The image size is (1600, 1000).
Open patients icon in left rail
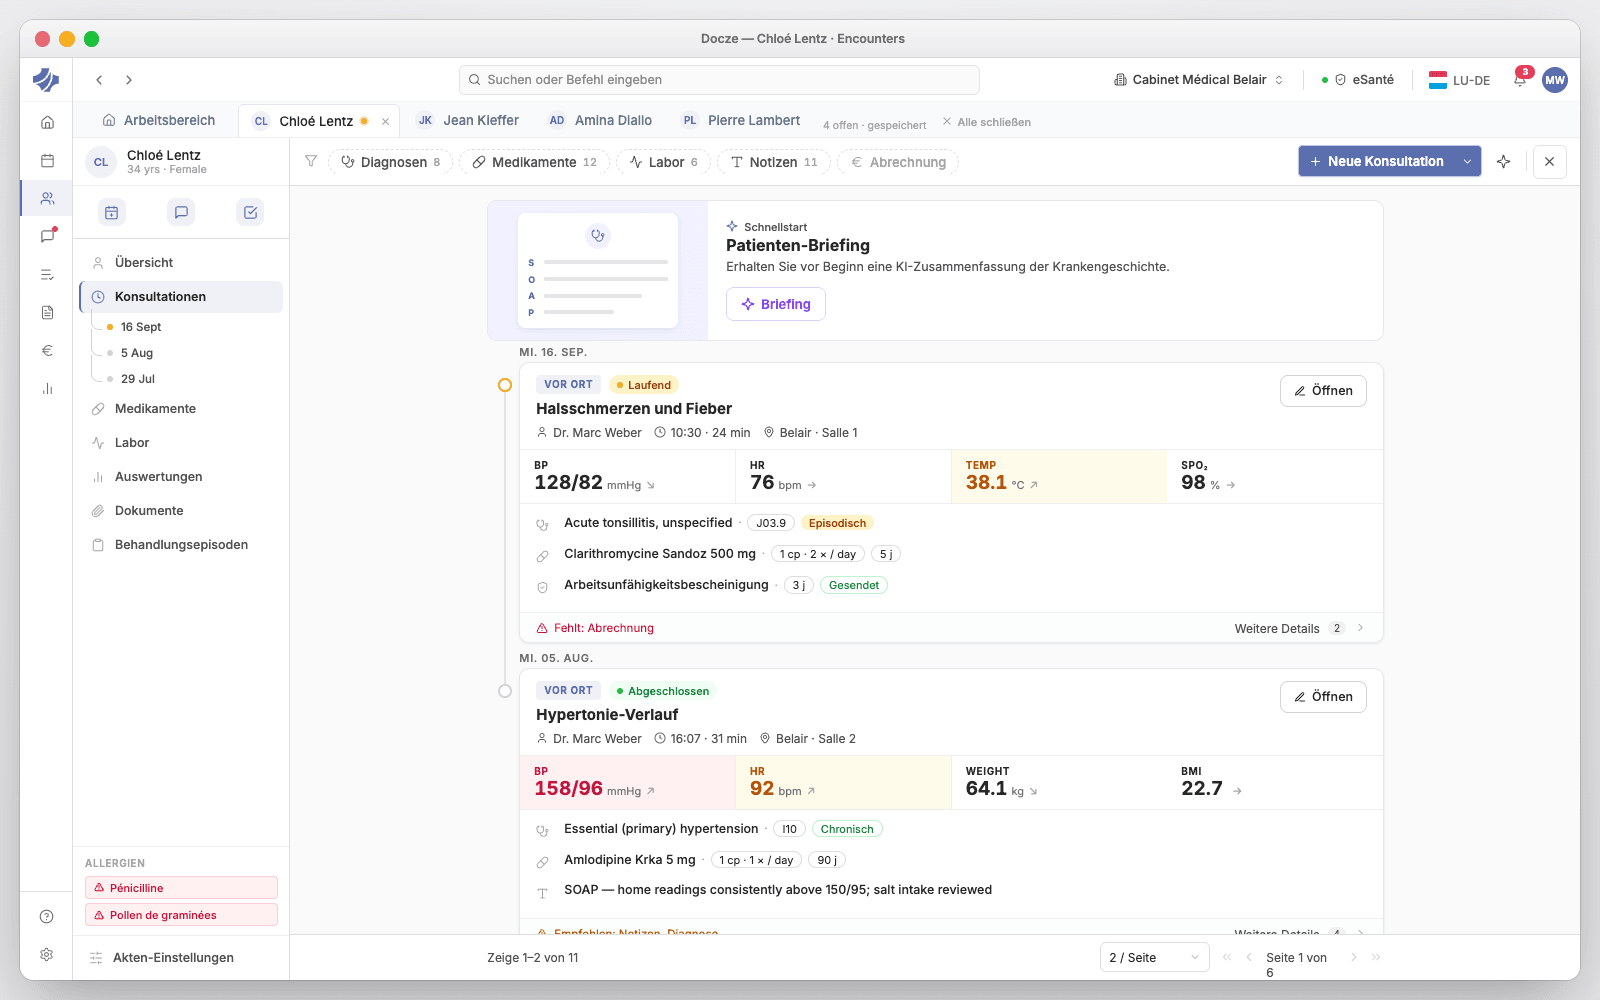47,198
